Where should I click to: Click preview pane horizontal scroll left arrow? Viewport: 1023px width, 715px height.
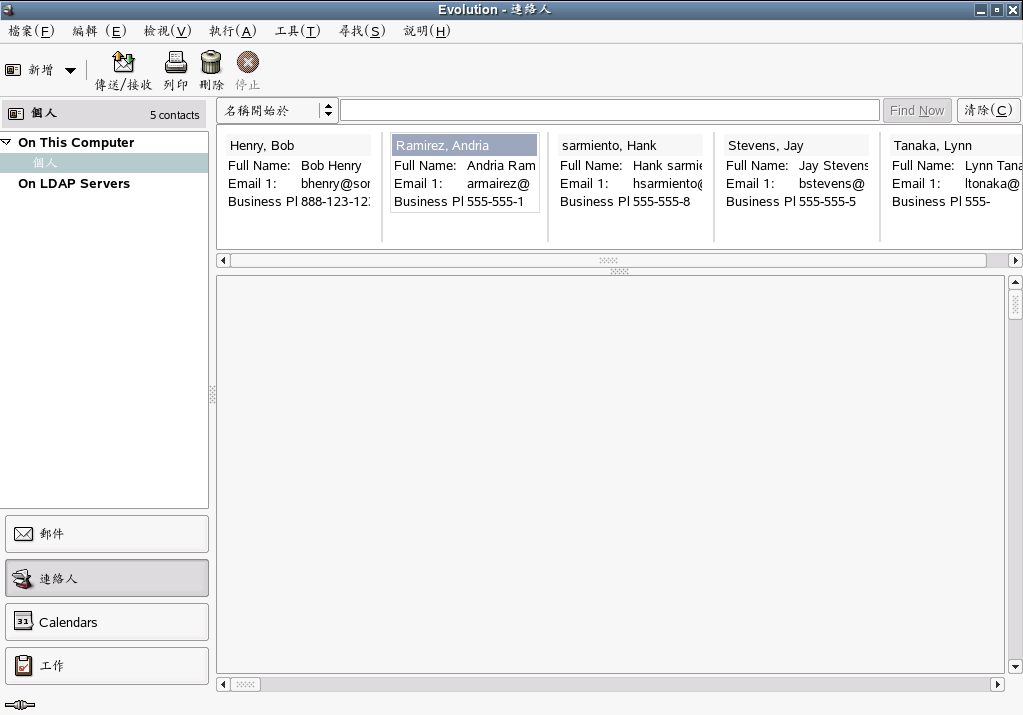pyautogui.click(x=223, y=684)
